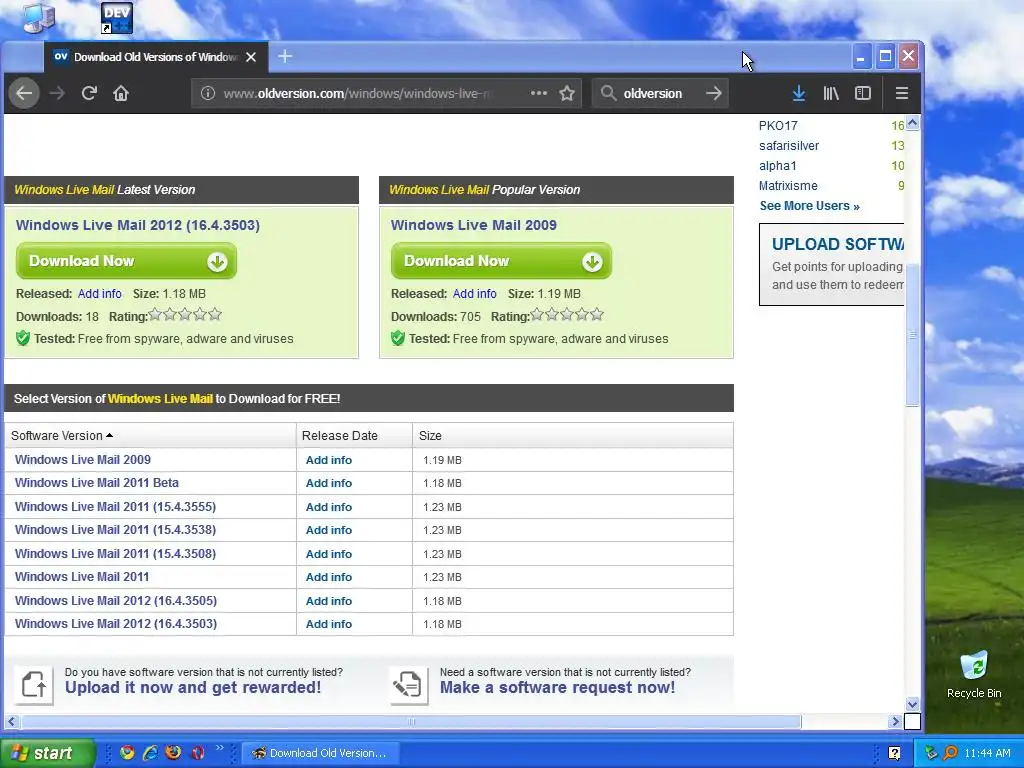
Task: Launch Chrome from quick launch
Action: pyautogui.click(x=127, y=753)
